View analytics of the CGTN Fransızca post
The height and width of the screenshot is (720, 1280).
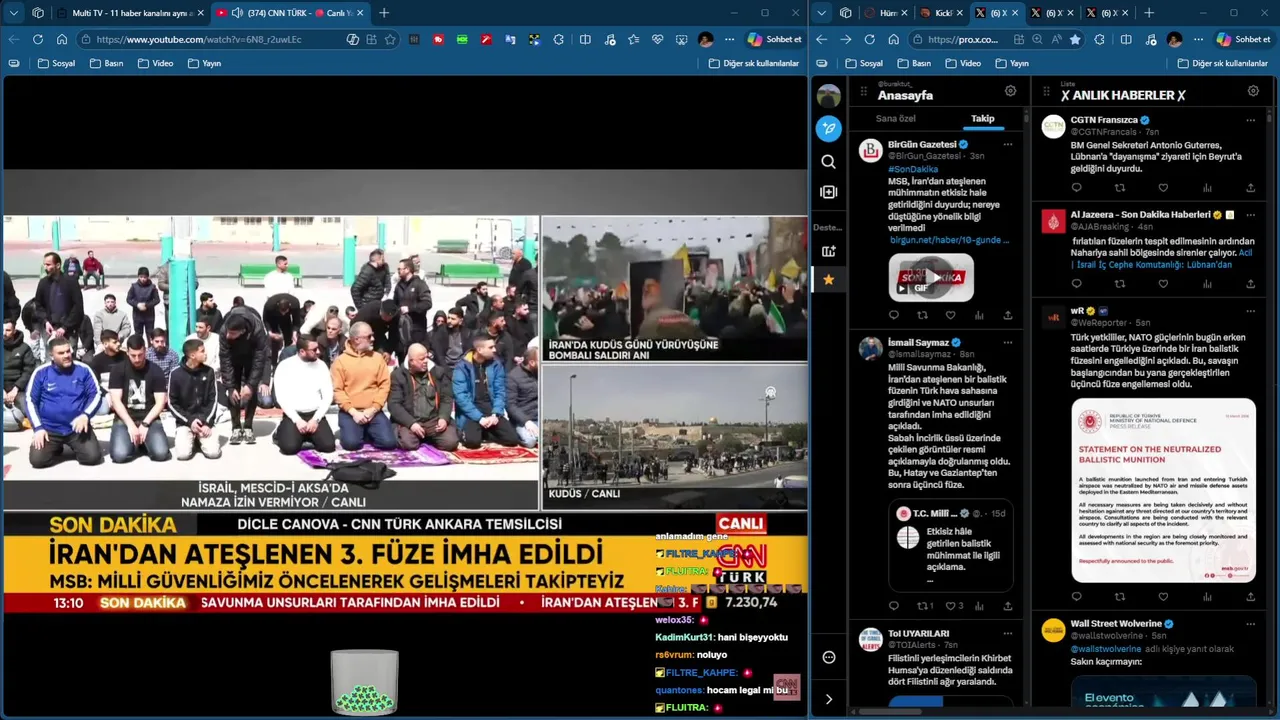tap(1207, 187)
